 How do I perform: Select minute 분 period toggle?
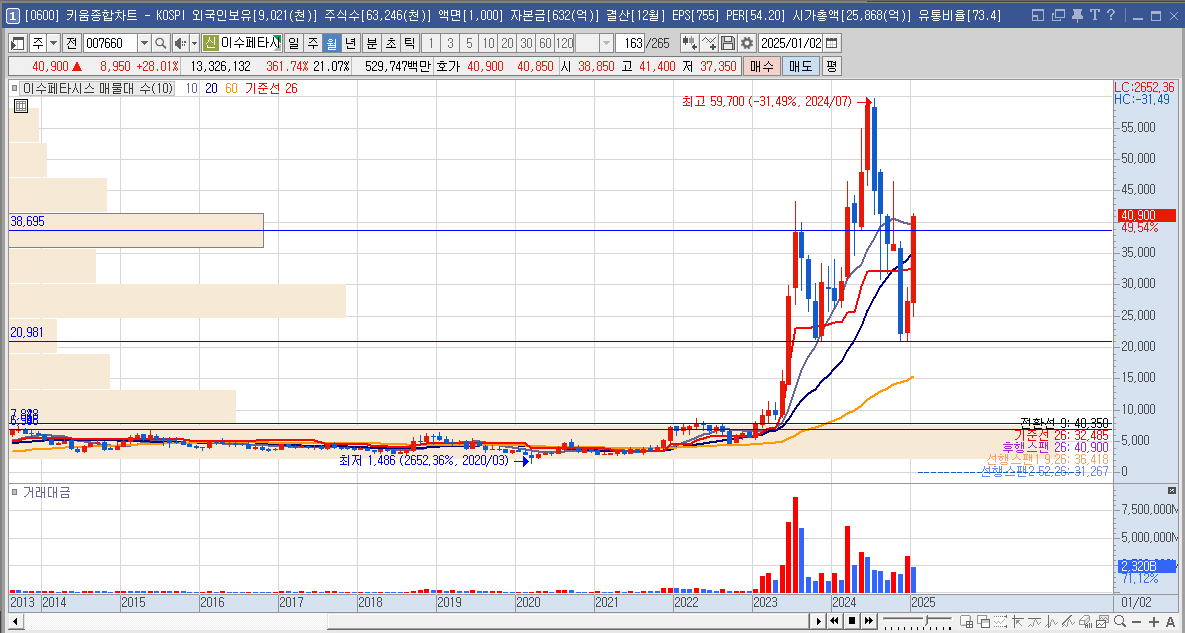[371, 43]
